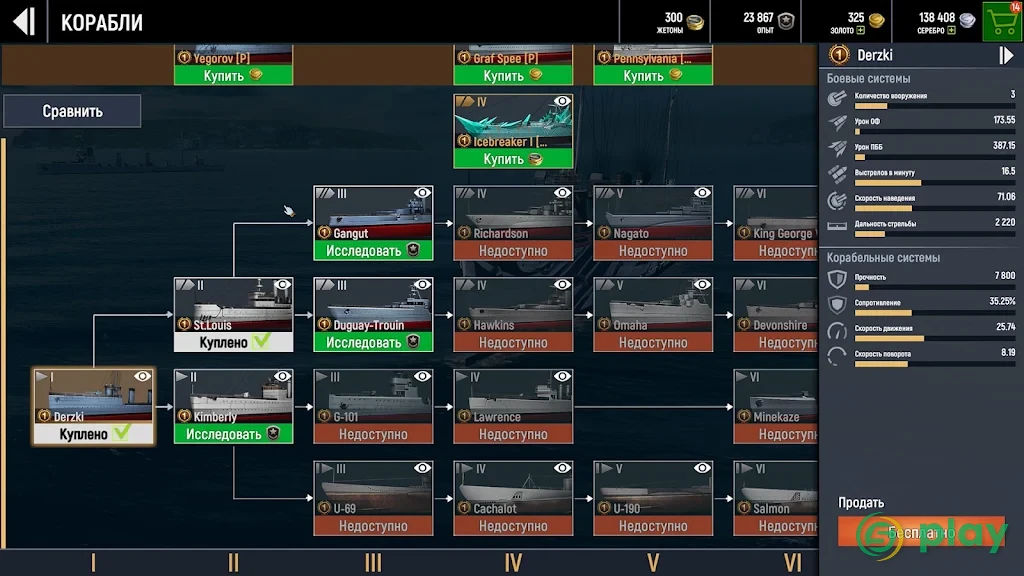Open the shop cart icon
Screen dimensions: 1024x576
coord(1003,22)
